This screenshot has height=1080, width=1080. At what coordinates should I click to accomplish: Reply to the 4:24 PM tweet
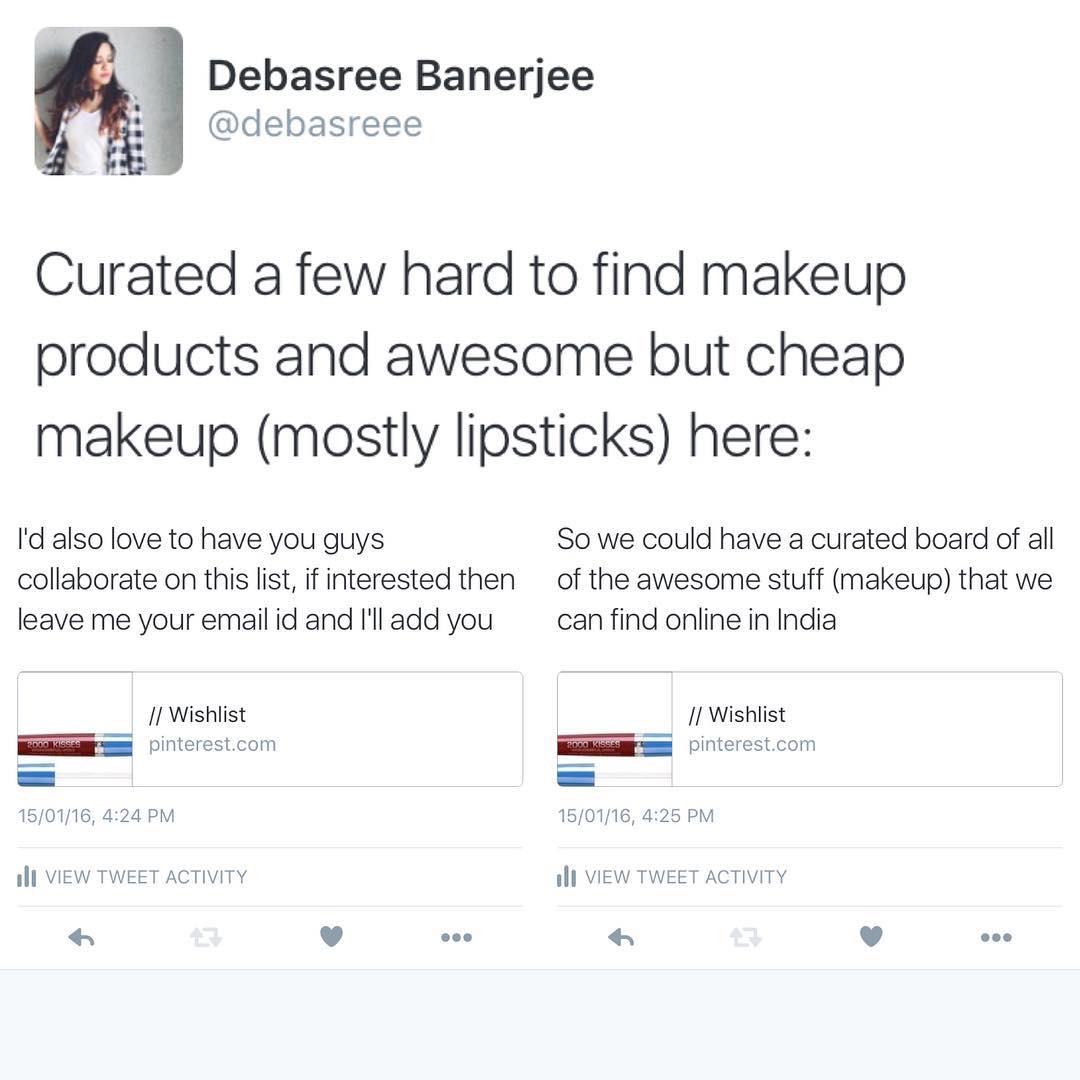[x=81, y=937]
